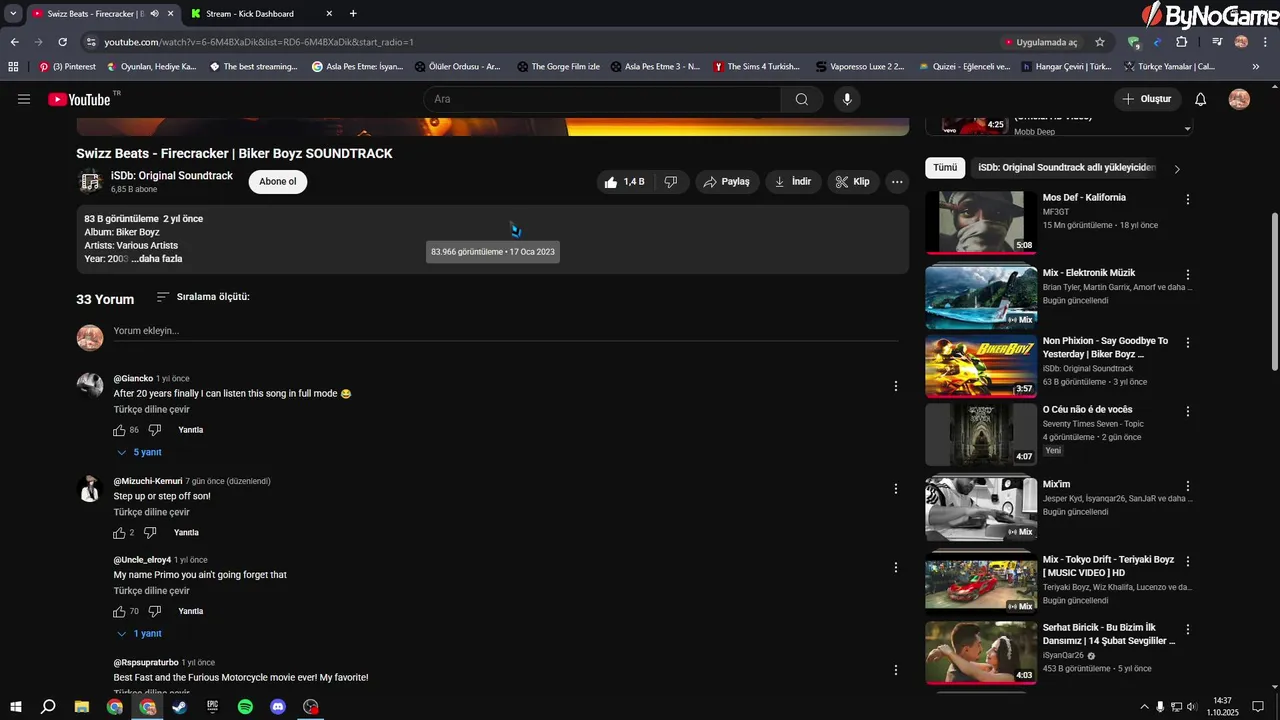The width and height of the screenshot is (1280, 720).
Task: Show hidden system tray icons
Action: coord(1144,707)
